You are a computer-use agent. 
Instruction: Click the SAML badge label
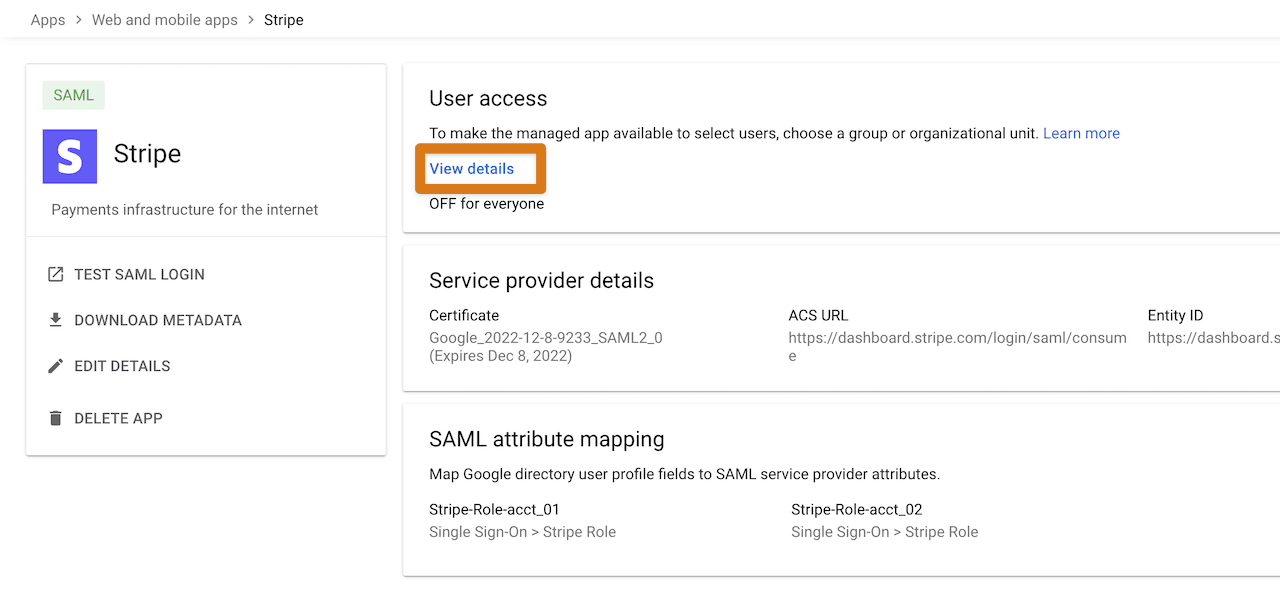(74, 95)
